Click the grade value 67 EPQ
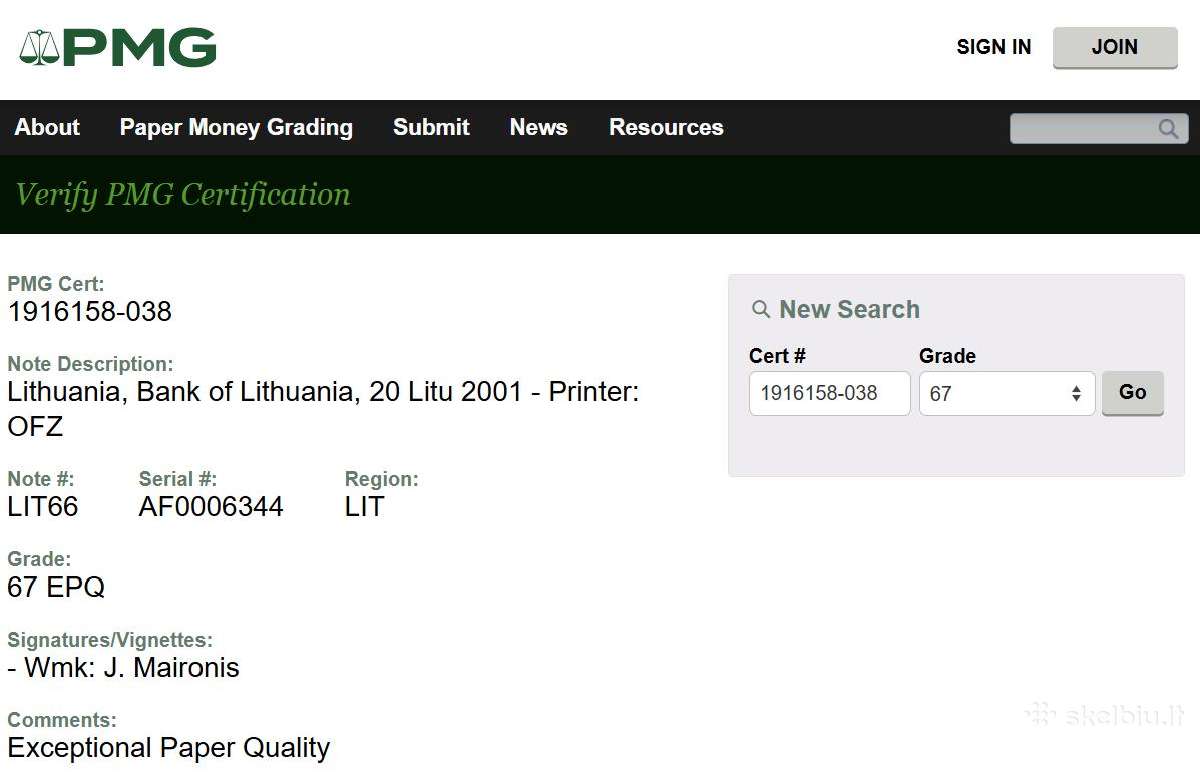1200x774 pixels. coord(56,587)
